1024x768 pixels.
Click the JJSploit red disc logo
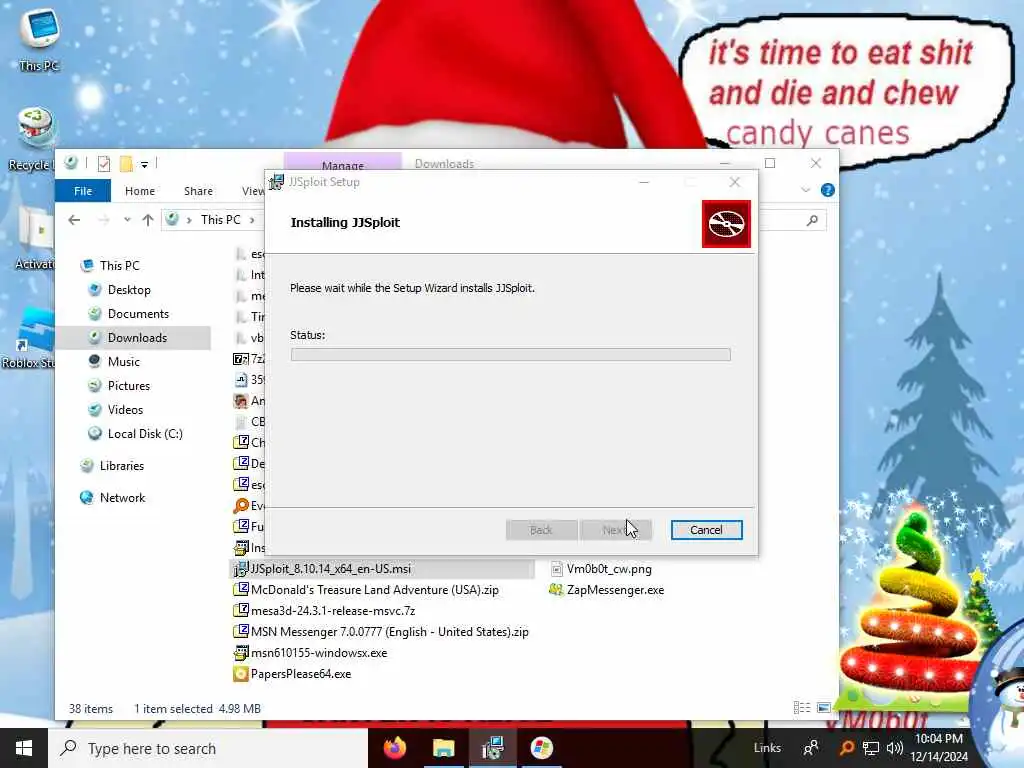(726, 224)
